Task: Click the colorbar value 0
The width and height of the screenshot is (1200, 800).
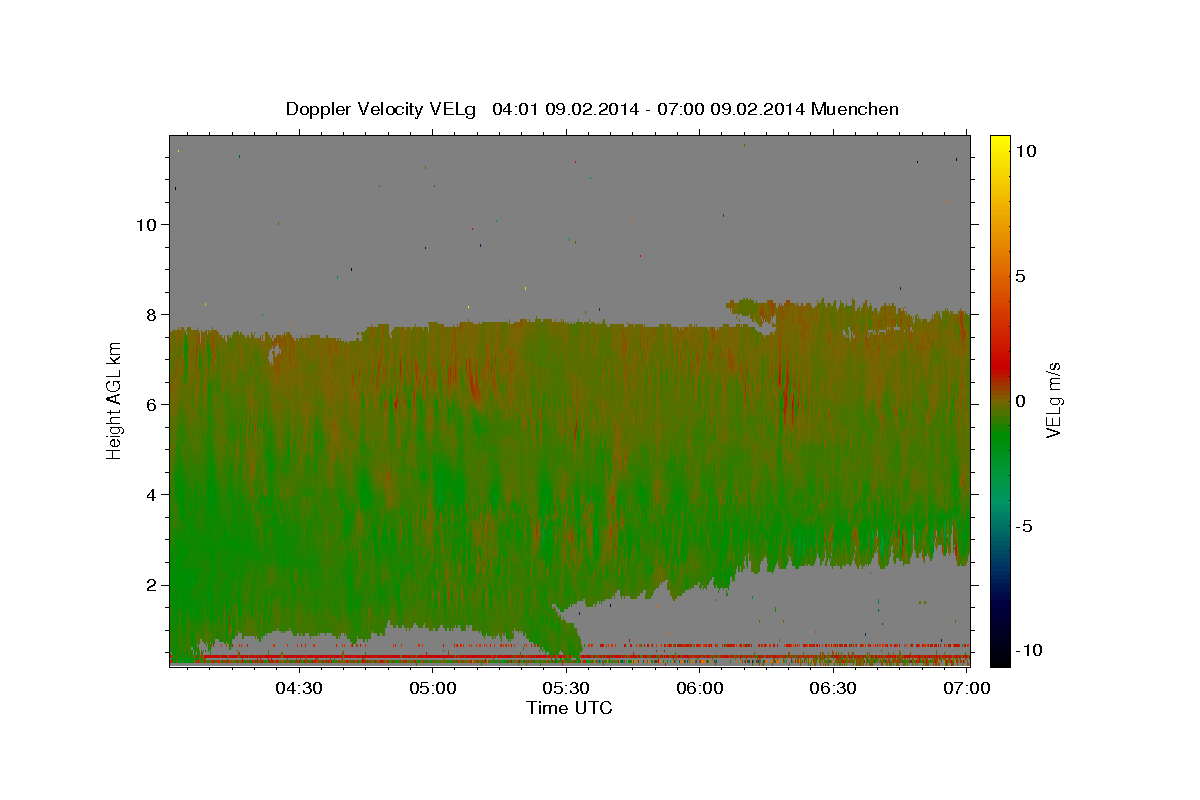Action: 1021,401
